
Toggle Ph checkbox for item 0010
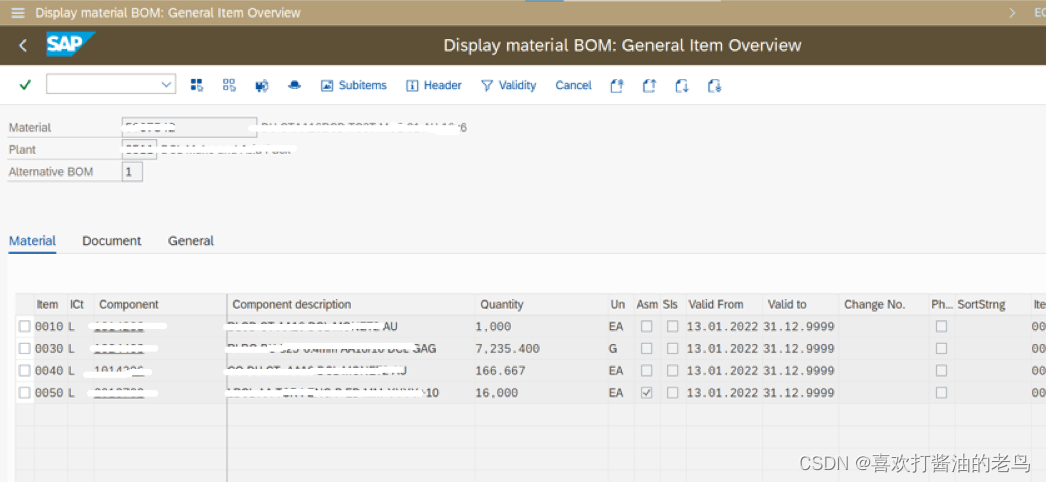coord(941,326)
